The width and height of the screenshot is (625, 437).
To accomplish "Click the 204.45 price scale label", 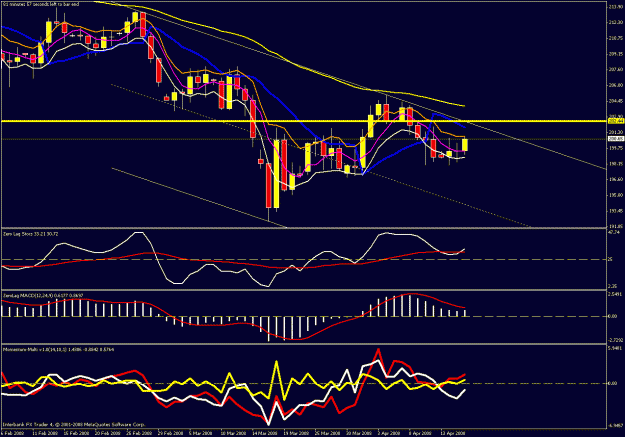I will point(616,101).
